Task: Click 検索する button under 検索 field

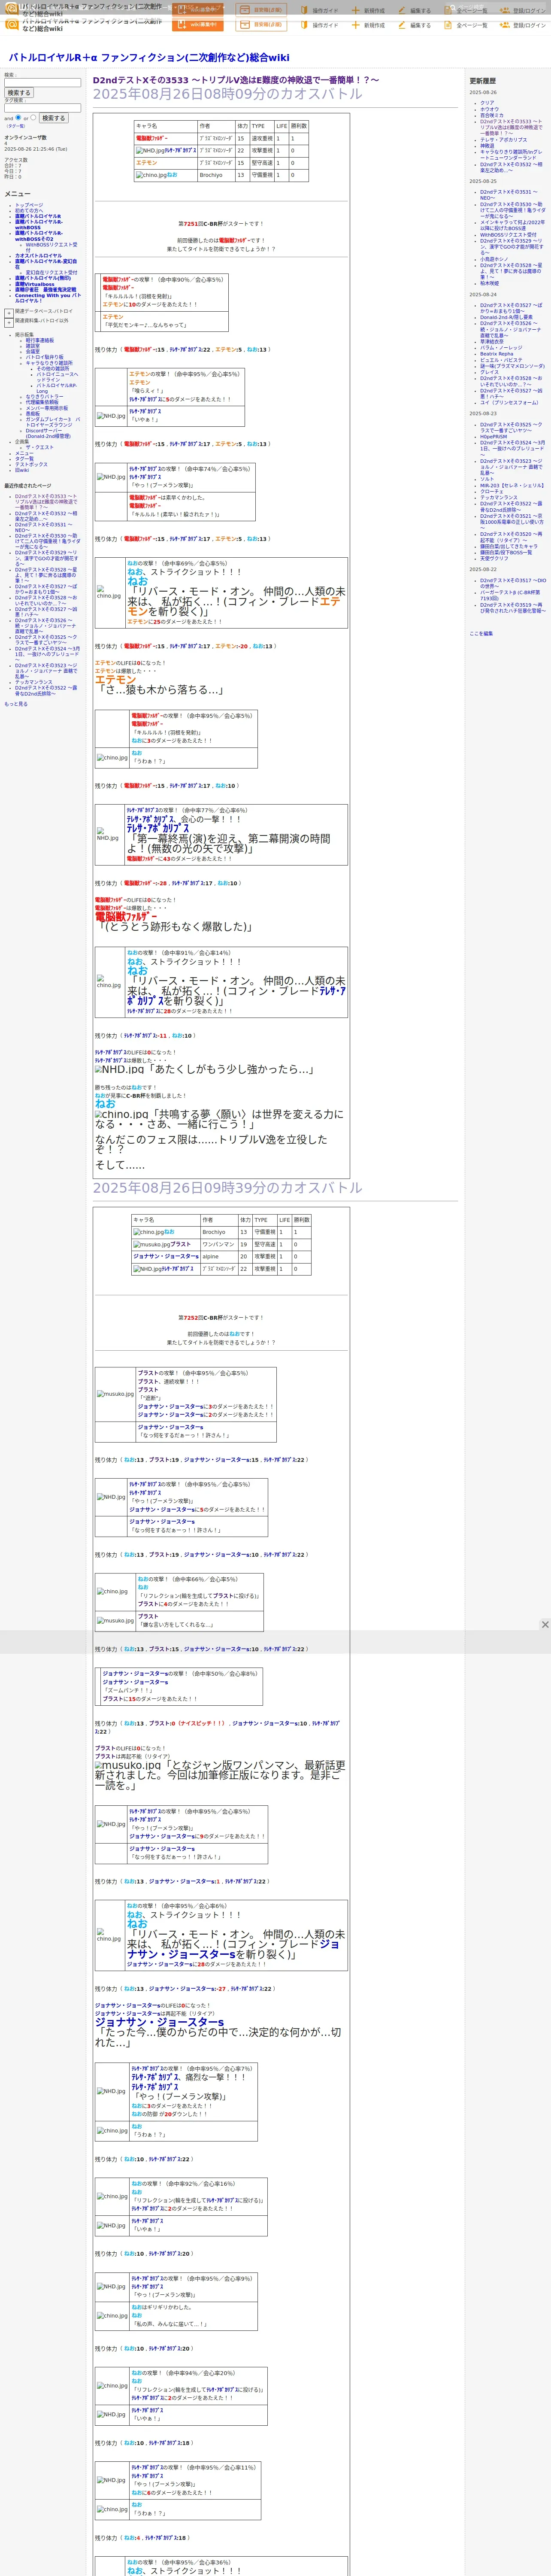Action: 19,93
